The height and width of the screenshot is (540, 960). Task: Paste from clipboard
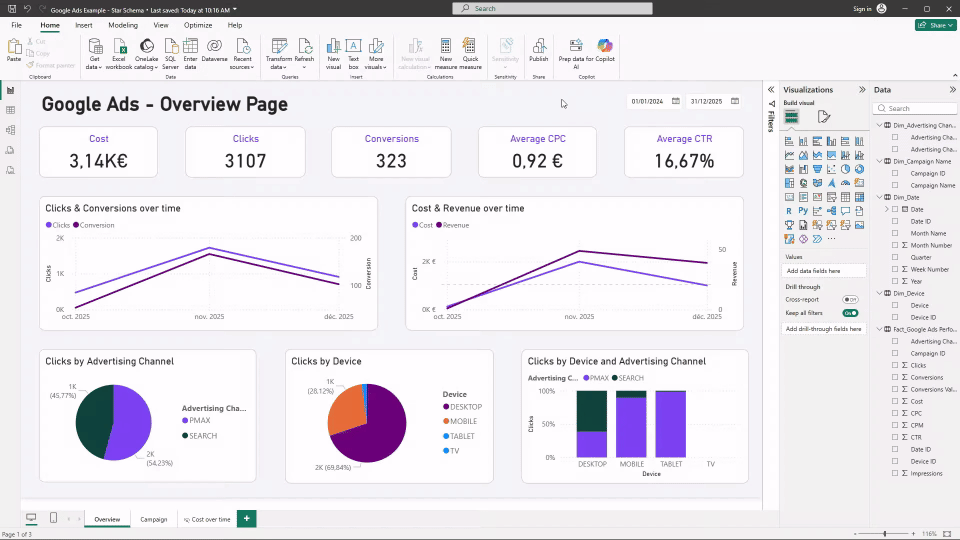[x=13, y=50]
